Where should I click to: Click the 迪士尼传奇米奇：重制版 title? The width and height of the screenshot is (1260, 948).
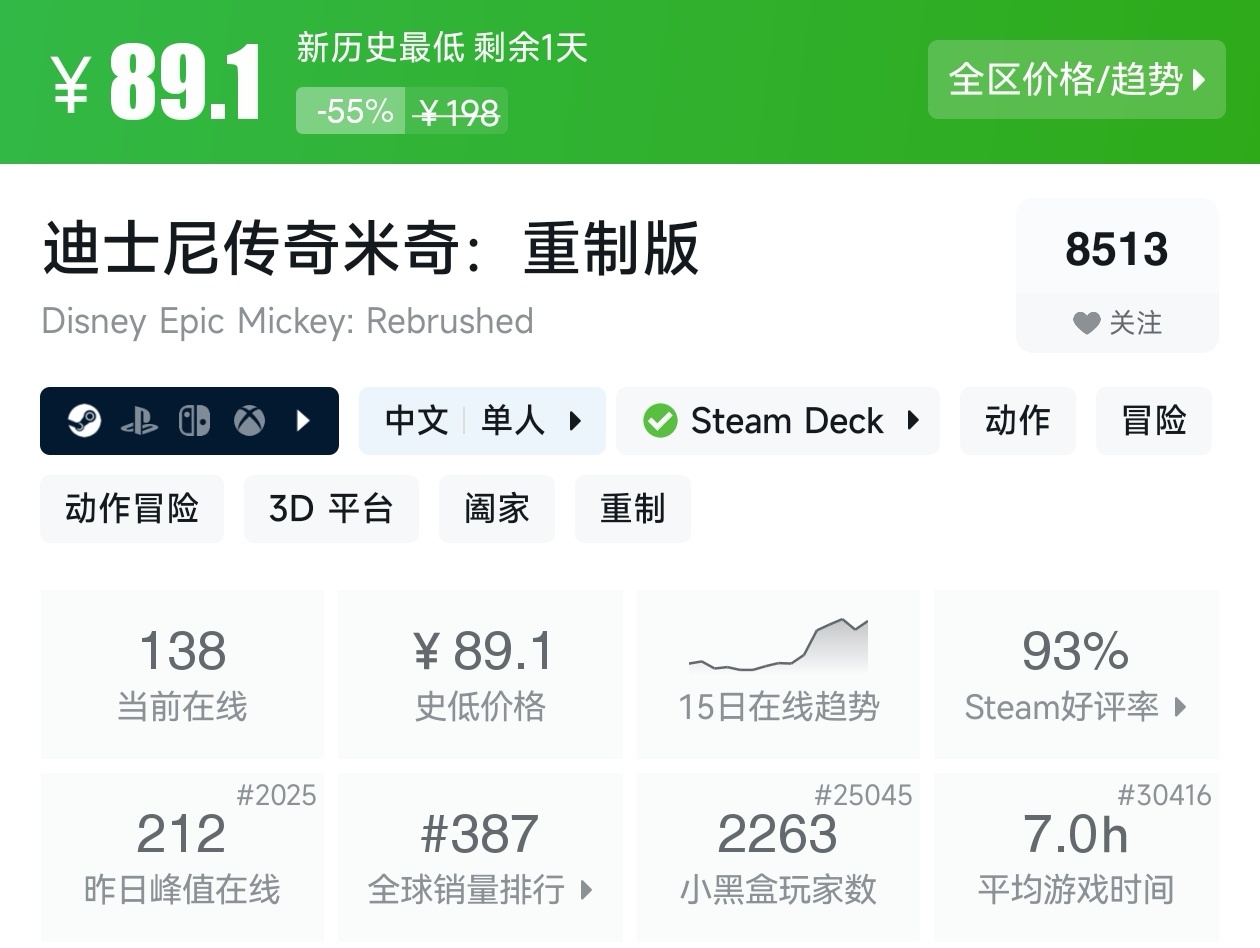pos(370,248)
